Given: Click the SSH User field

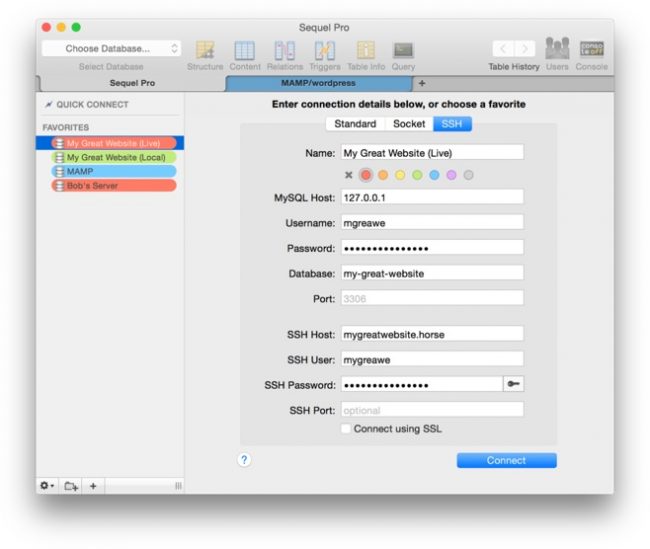Looking at the screenshot, I should (432, 360).
